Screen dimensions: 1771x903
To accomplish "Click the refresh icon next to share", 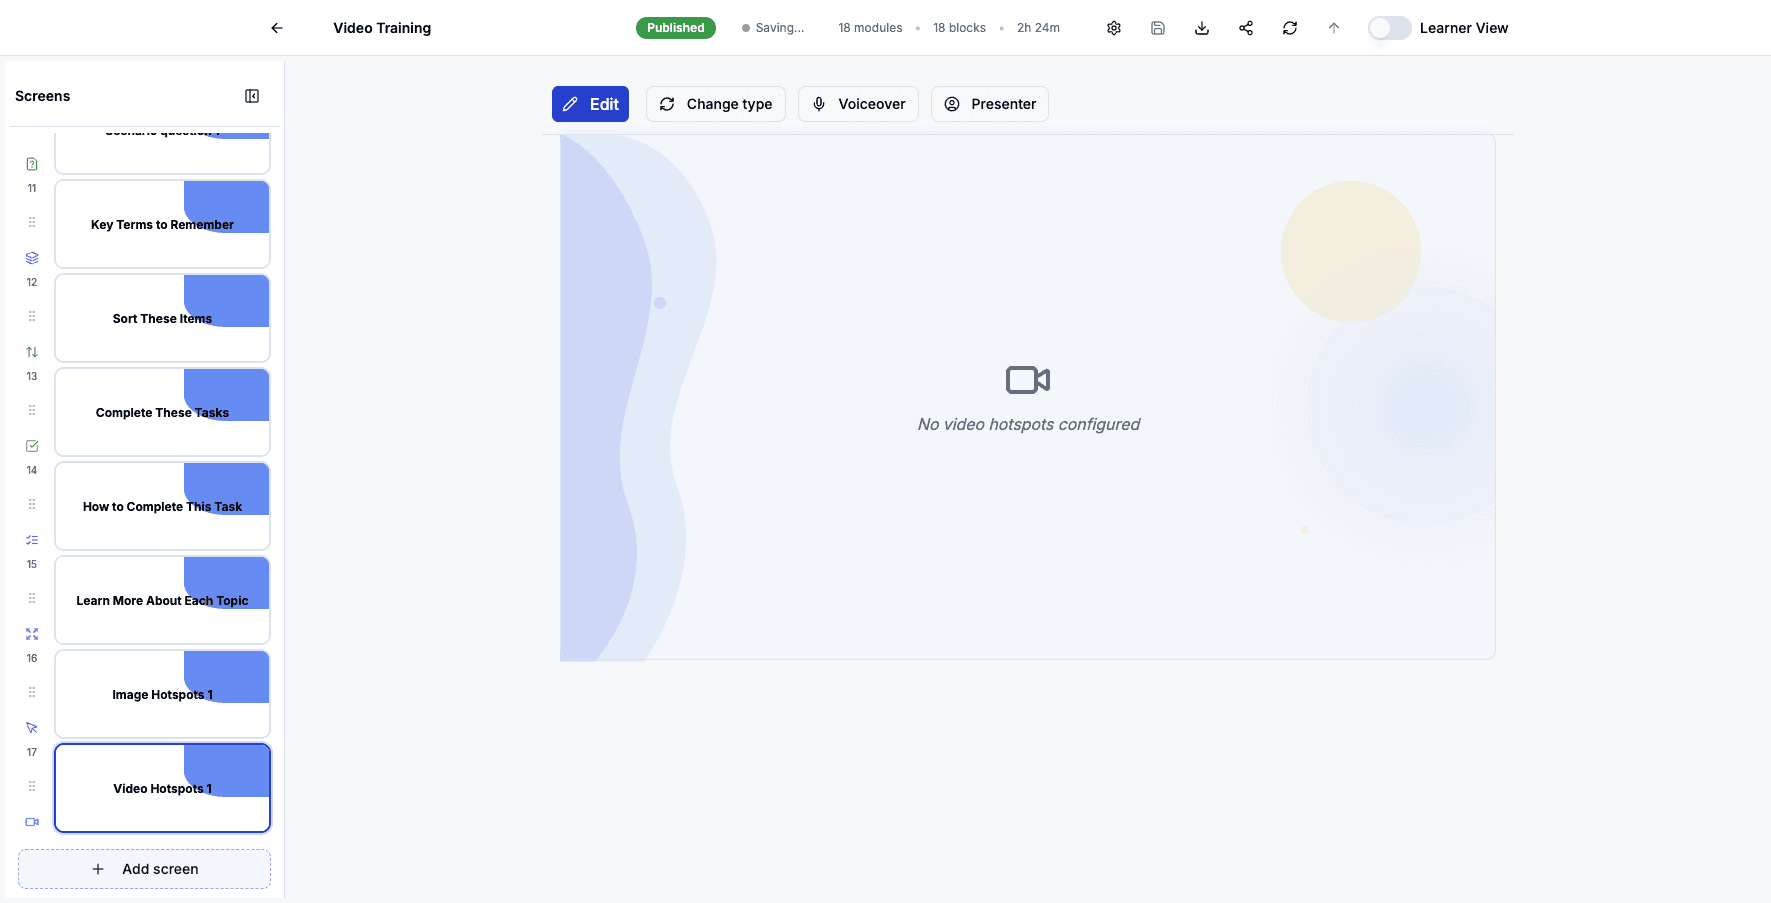I will (x=1290, y=28).
